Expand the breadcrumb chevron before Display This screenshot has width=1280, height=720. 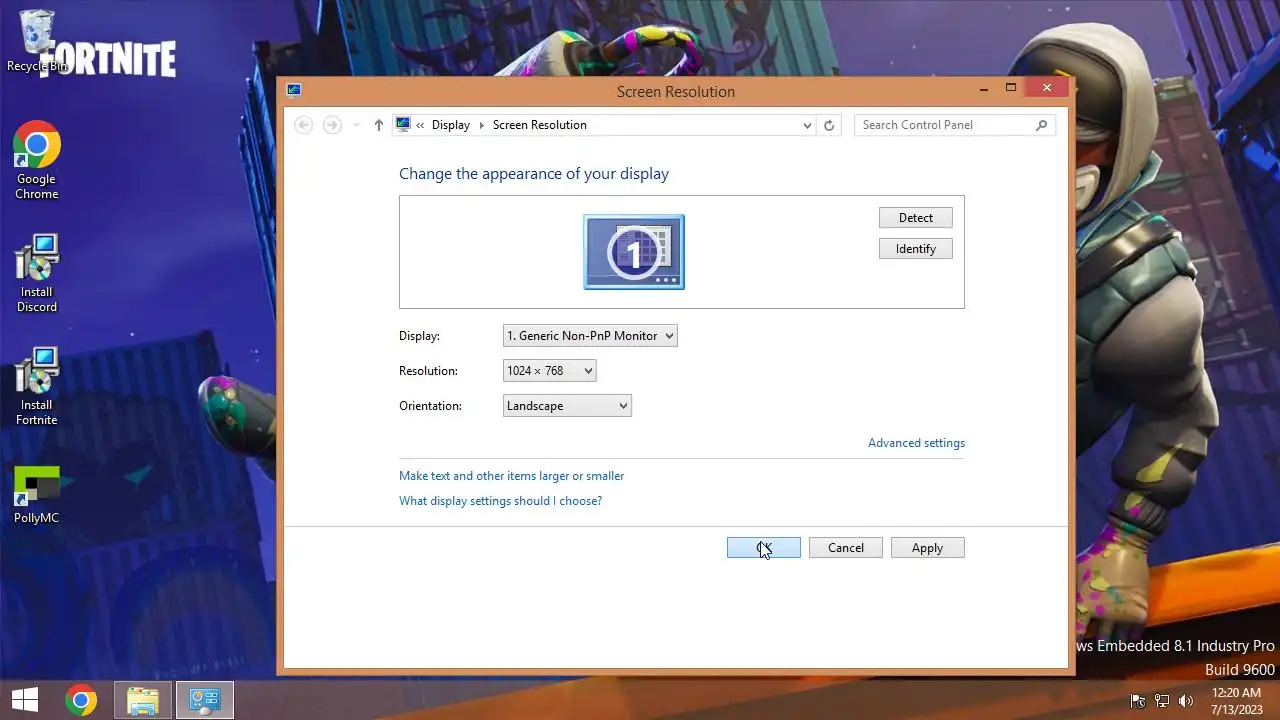click(420, 125)
